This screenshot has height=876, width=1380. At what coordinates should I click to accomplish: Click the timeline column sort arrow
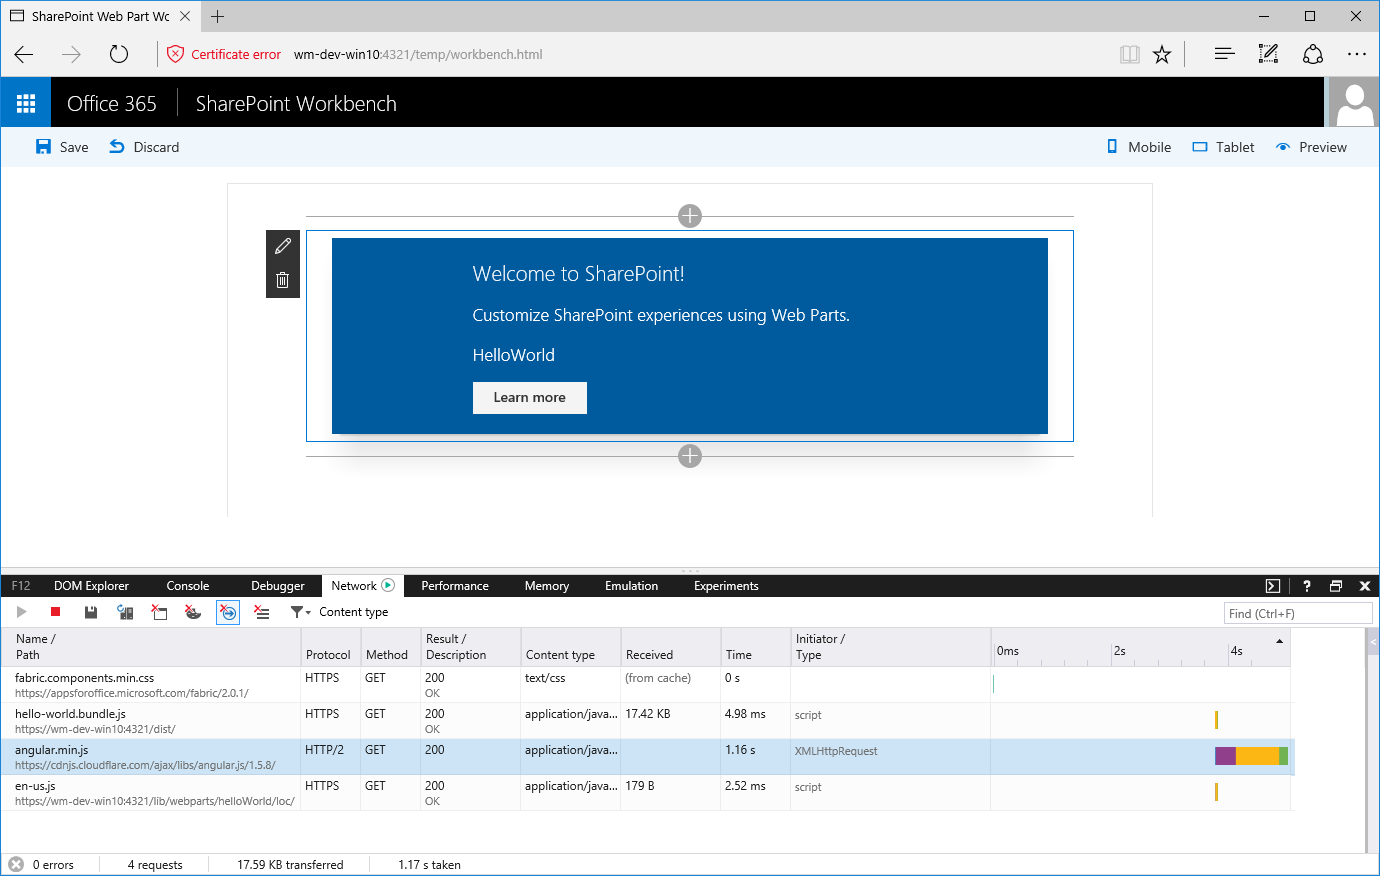pyautogui.click(x=1279, y=641)
